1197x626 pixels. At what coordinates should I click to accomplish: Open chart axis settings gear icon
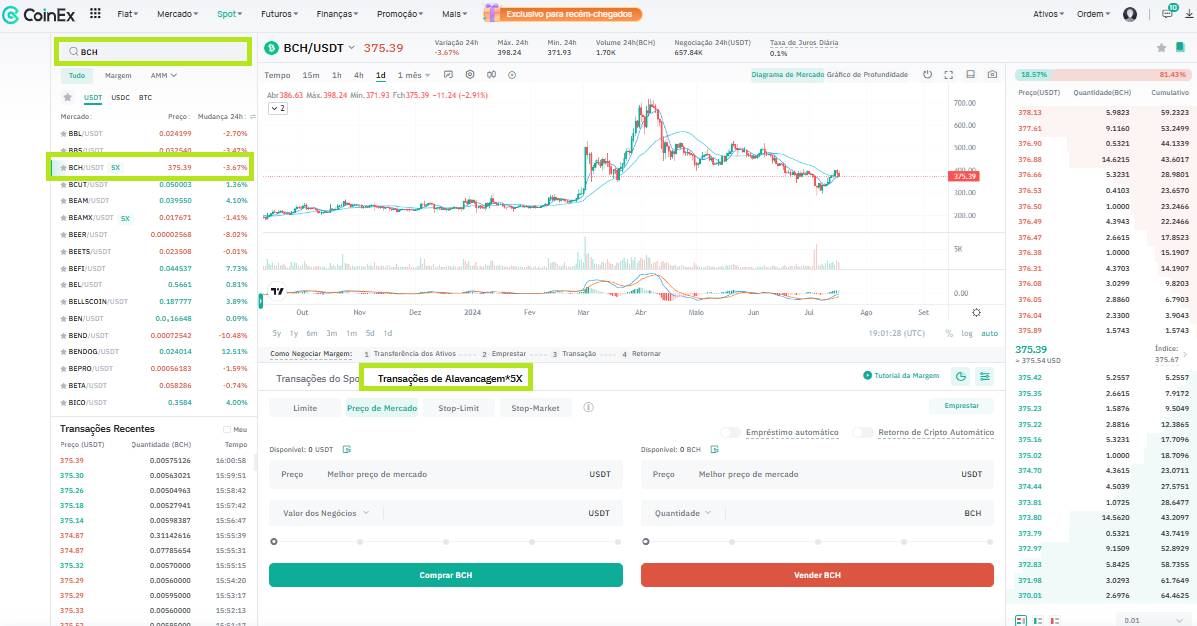pyautogui.click(x=976, y=312)
